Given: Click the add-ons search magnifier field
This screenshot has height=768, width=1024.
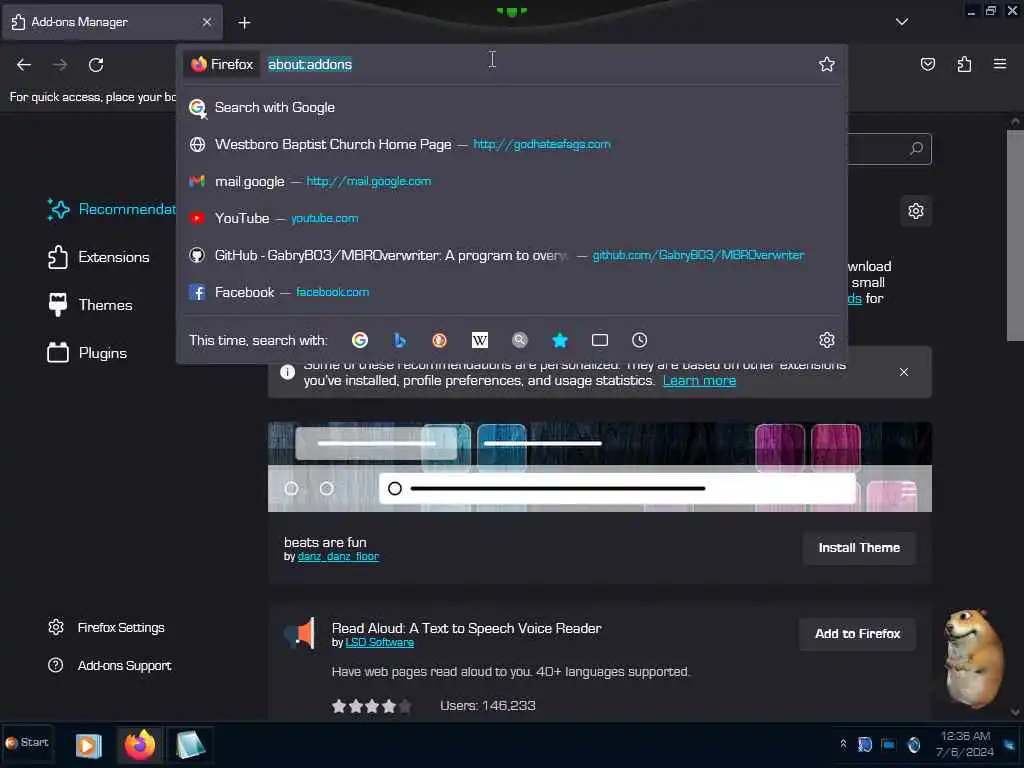Looking at the screenshot, I should (x=916, y=149).
